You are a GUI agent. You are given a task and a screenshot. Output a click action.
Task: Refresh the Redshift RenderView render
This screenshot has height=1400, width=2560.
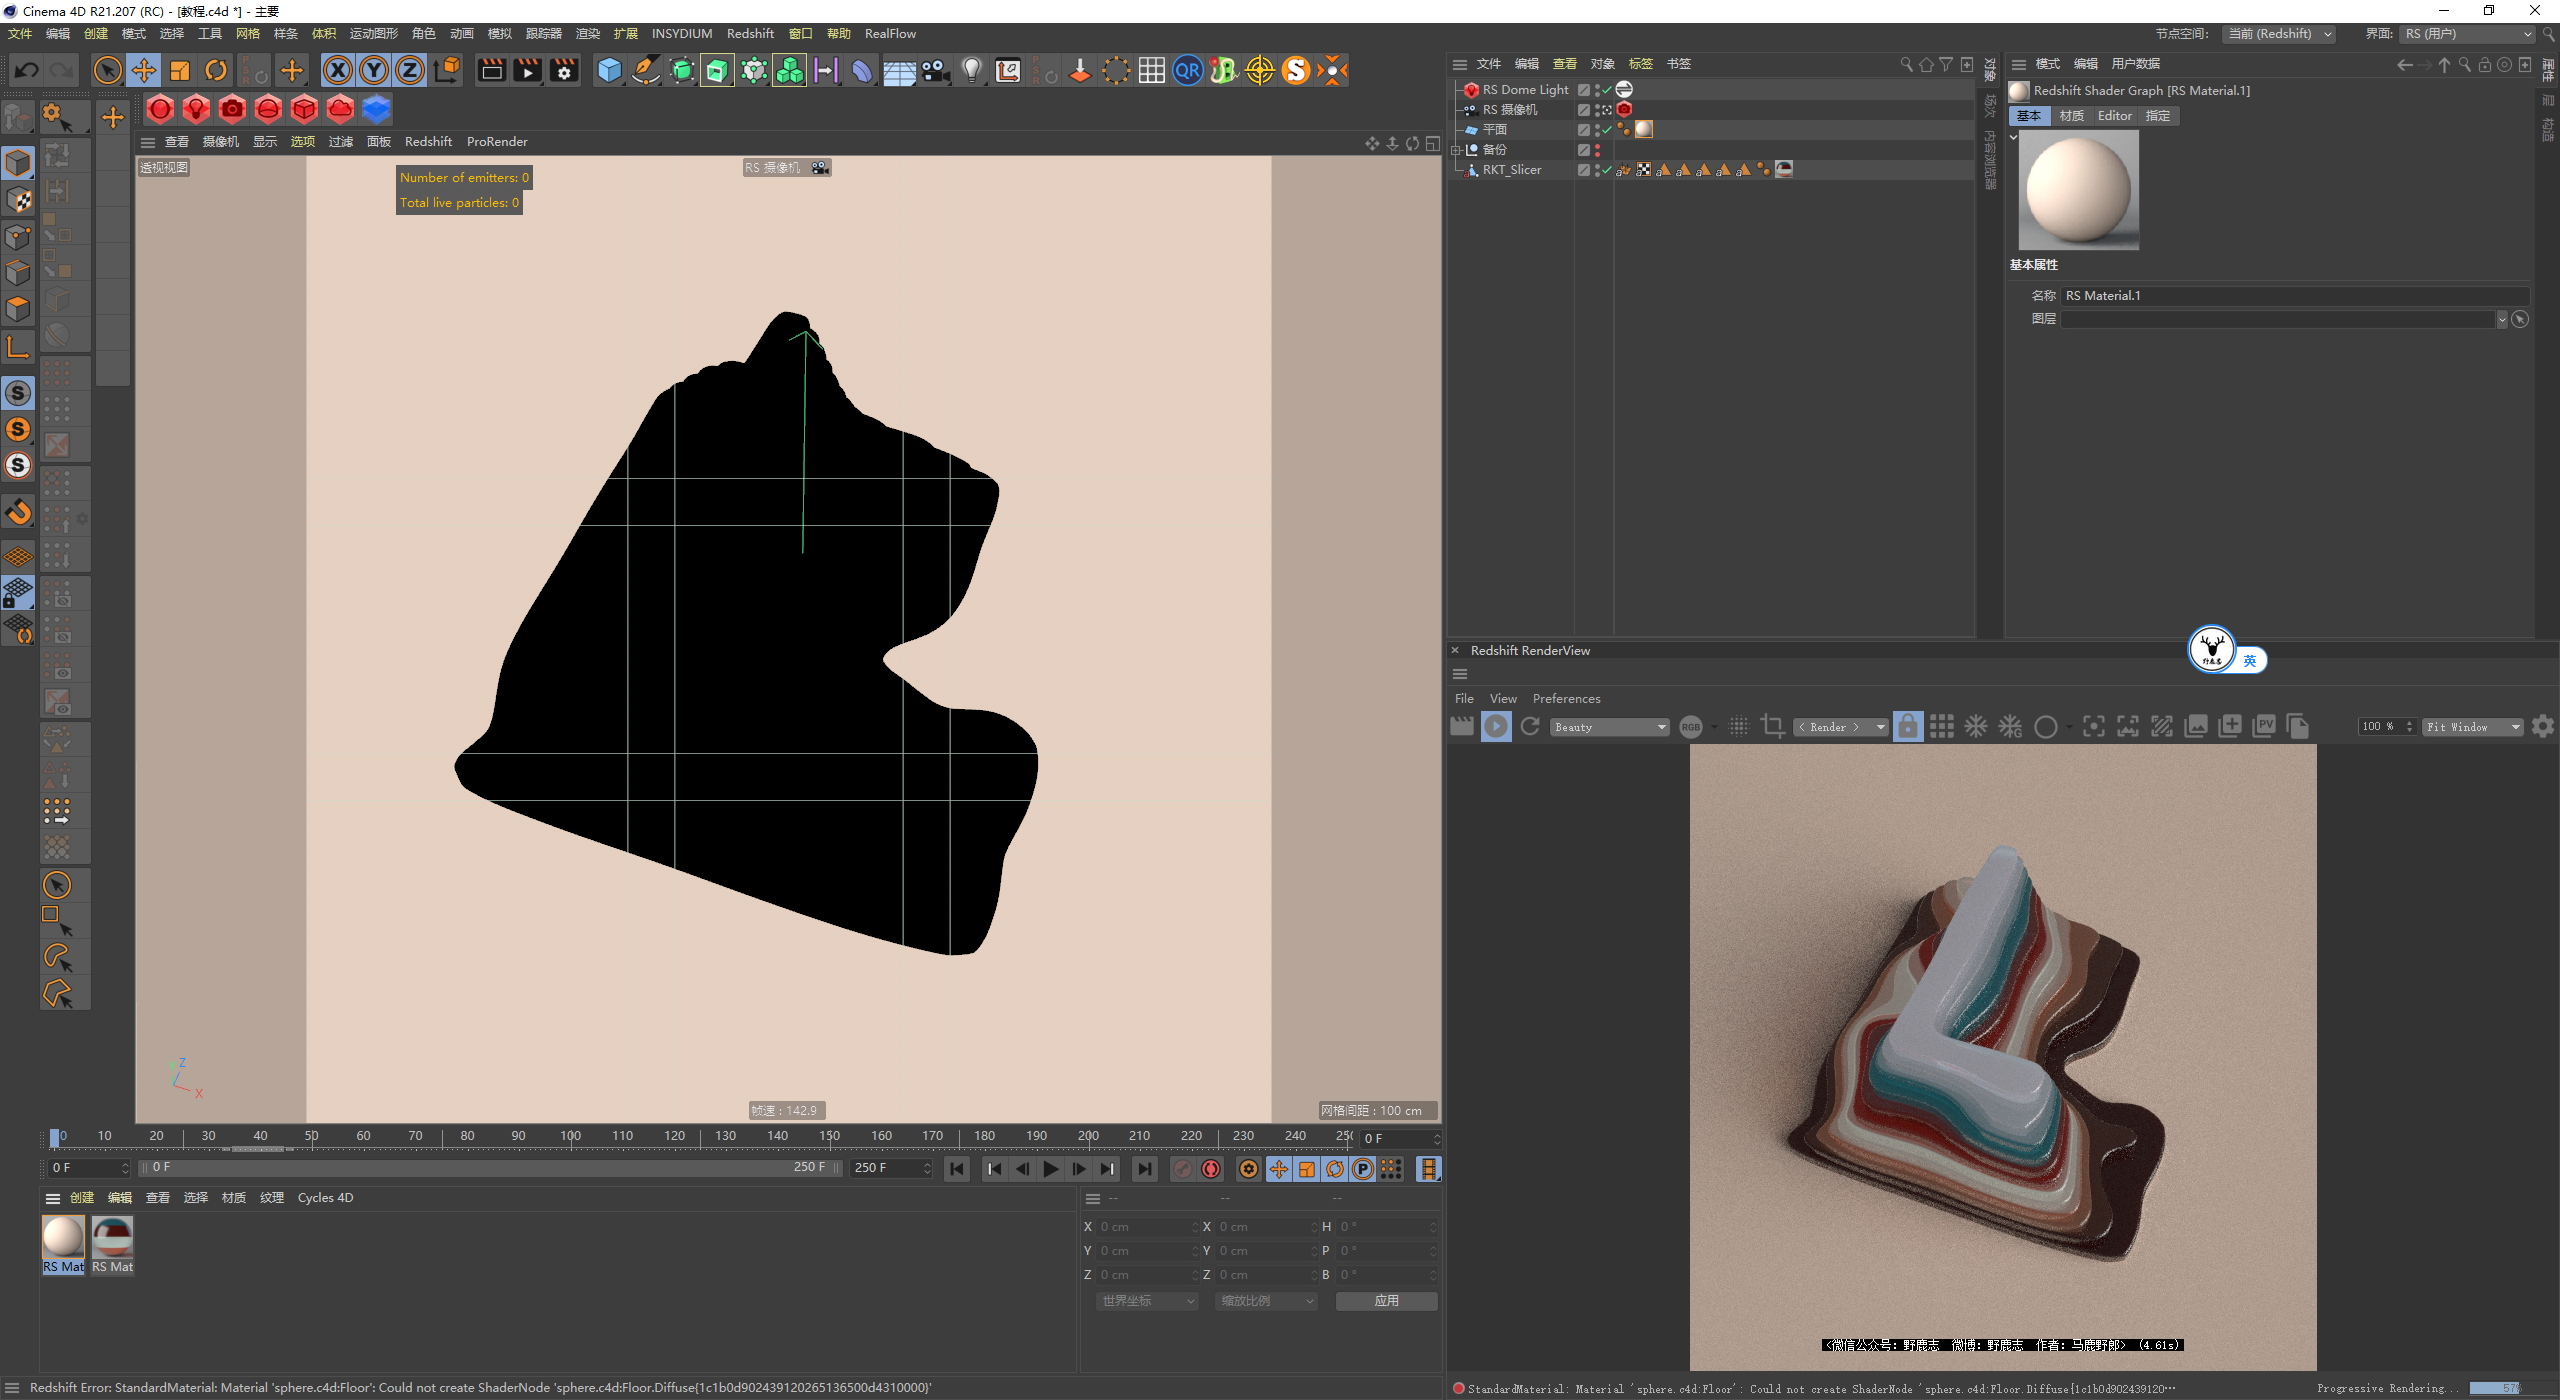[x=1530, y=727]
